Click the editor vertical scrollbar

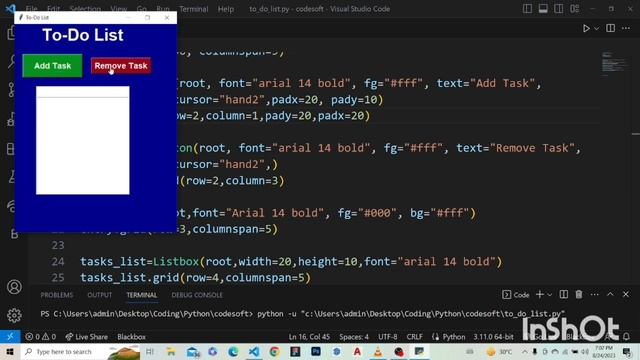tap(636, 163)
